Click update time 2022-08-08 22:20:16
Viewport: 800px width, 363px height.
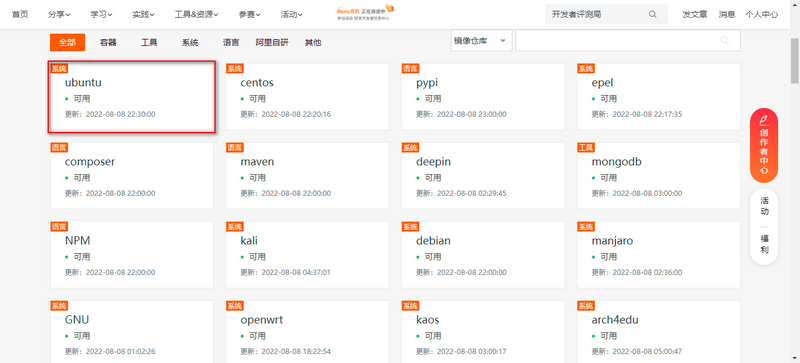[296, 114]
